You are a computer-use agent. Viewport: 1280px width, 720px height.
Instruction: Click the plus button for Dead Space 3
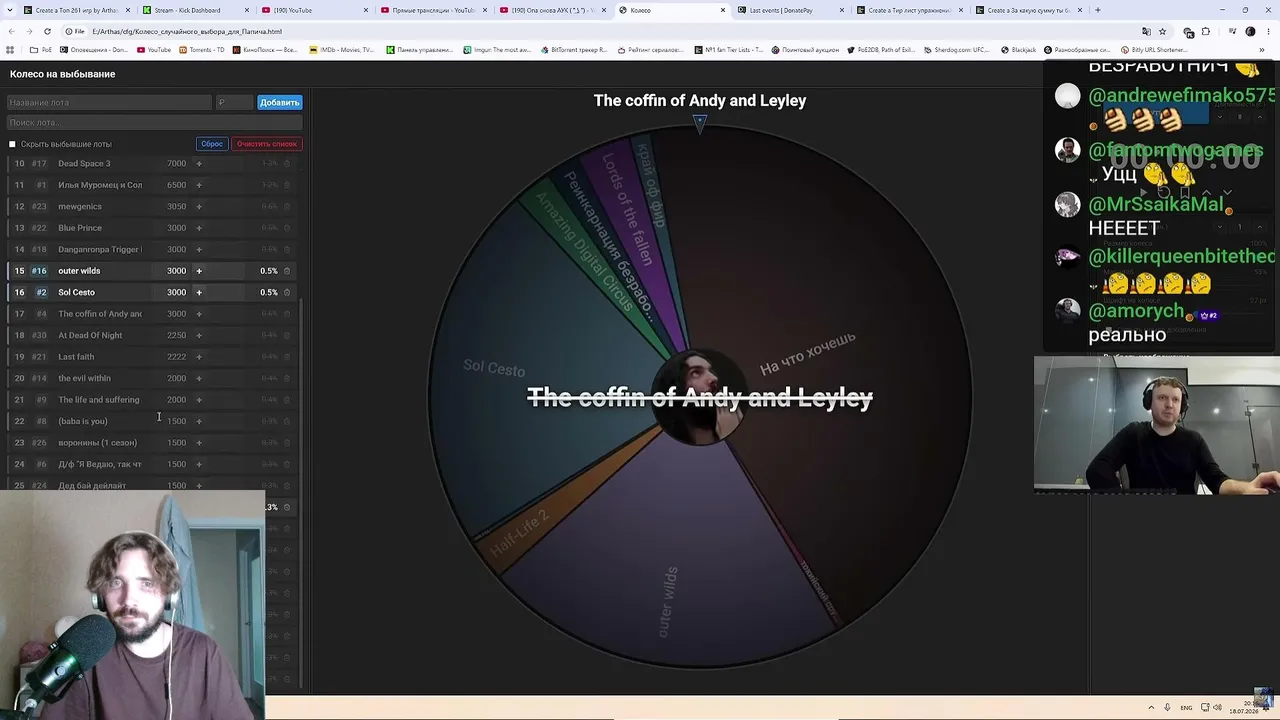[198, 164]
